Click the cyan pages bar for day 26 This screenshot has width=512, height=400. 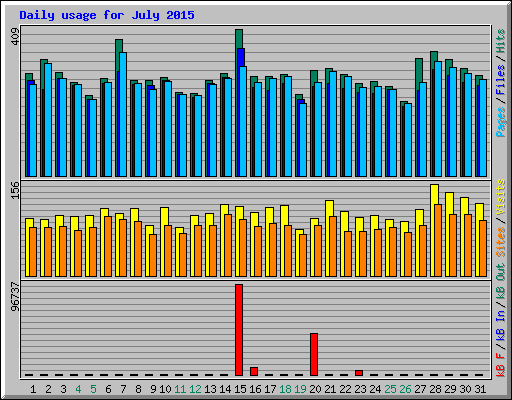tap(408, 140)
